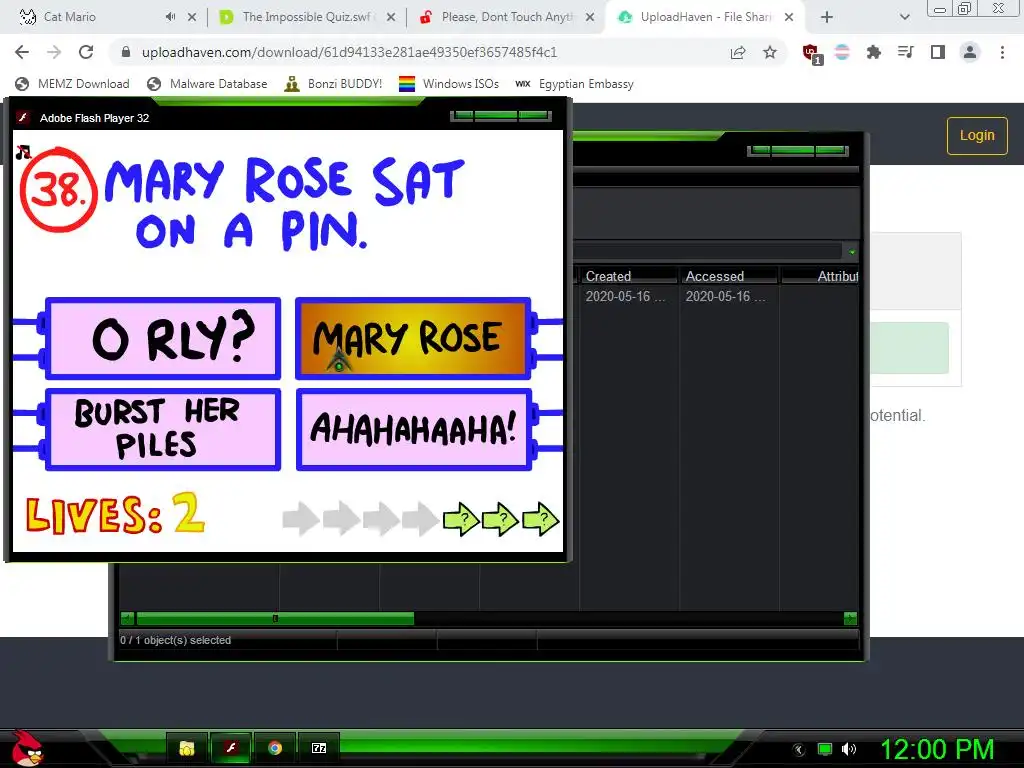Go back to the previous page
Image resolution: width=1024 pixels, height=768 pixels.
pos(22,52)
